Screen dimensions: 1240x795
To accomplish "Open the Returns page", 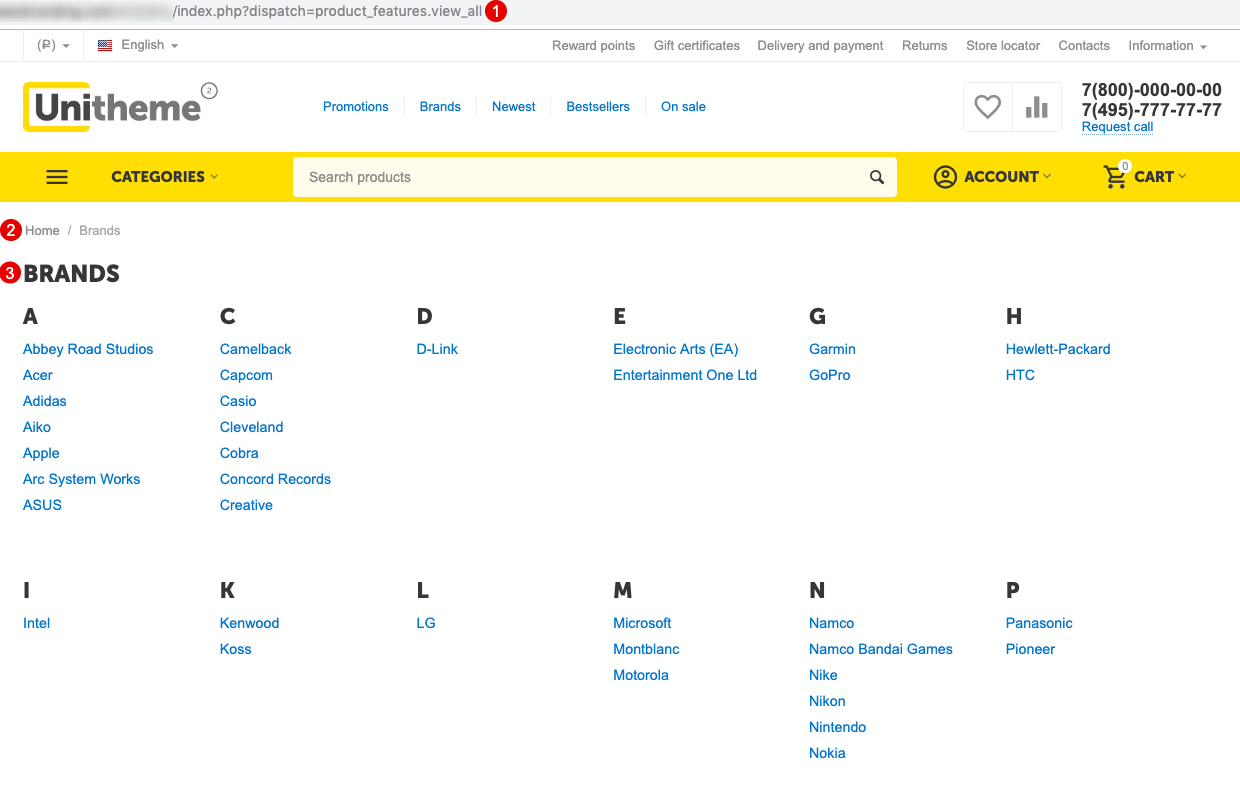I will (x=924, y=45).
